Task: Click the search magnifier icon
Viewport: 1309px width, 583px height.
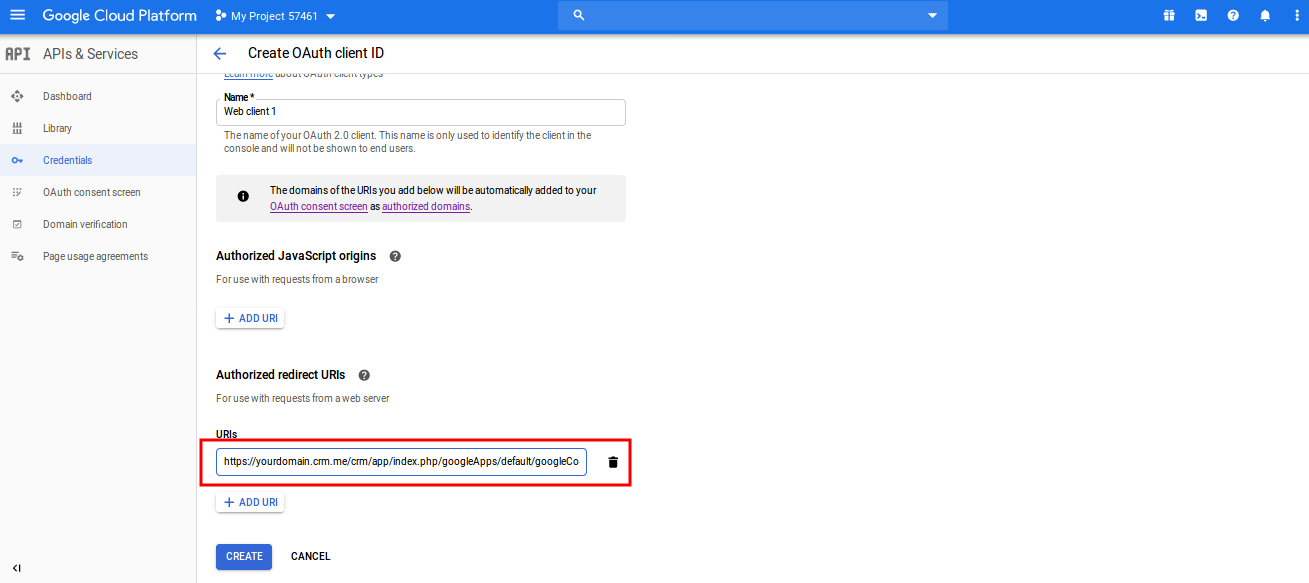Action: (x=578, y=15)
